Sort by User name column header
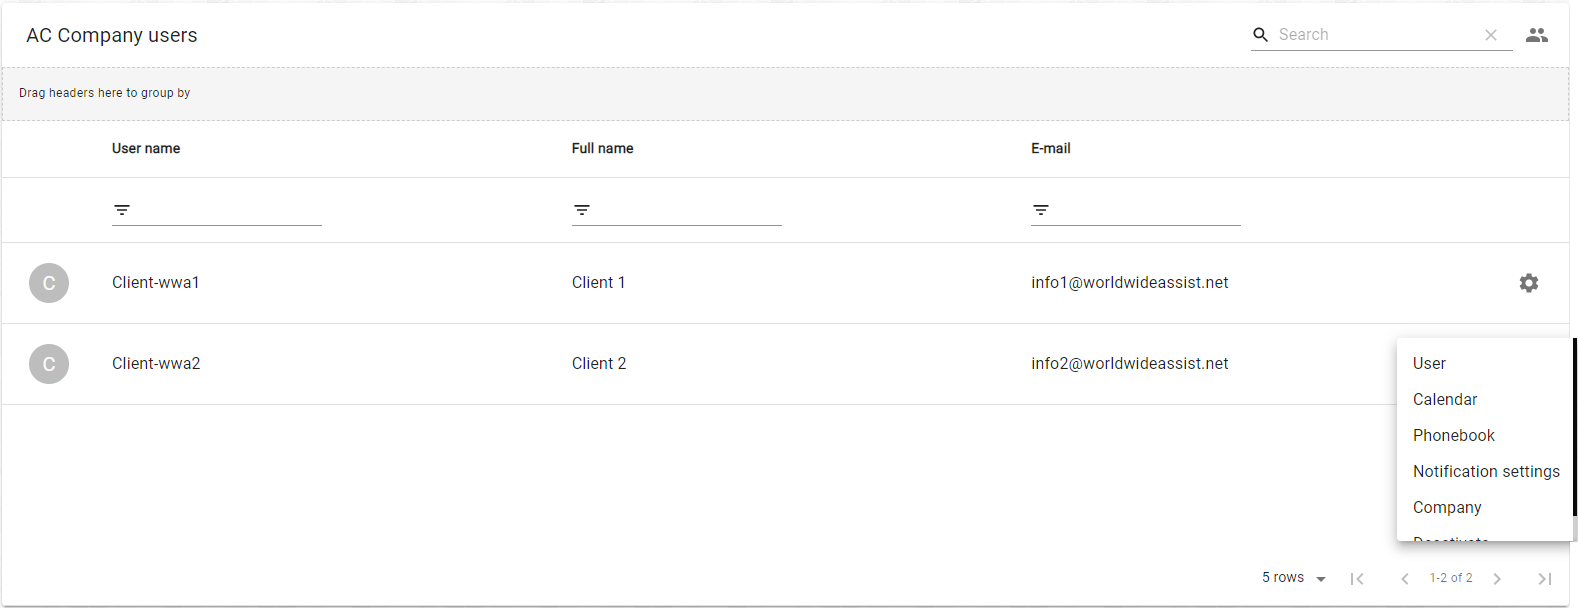The image size is (1578, 608). coord(146,149)
